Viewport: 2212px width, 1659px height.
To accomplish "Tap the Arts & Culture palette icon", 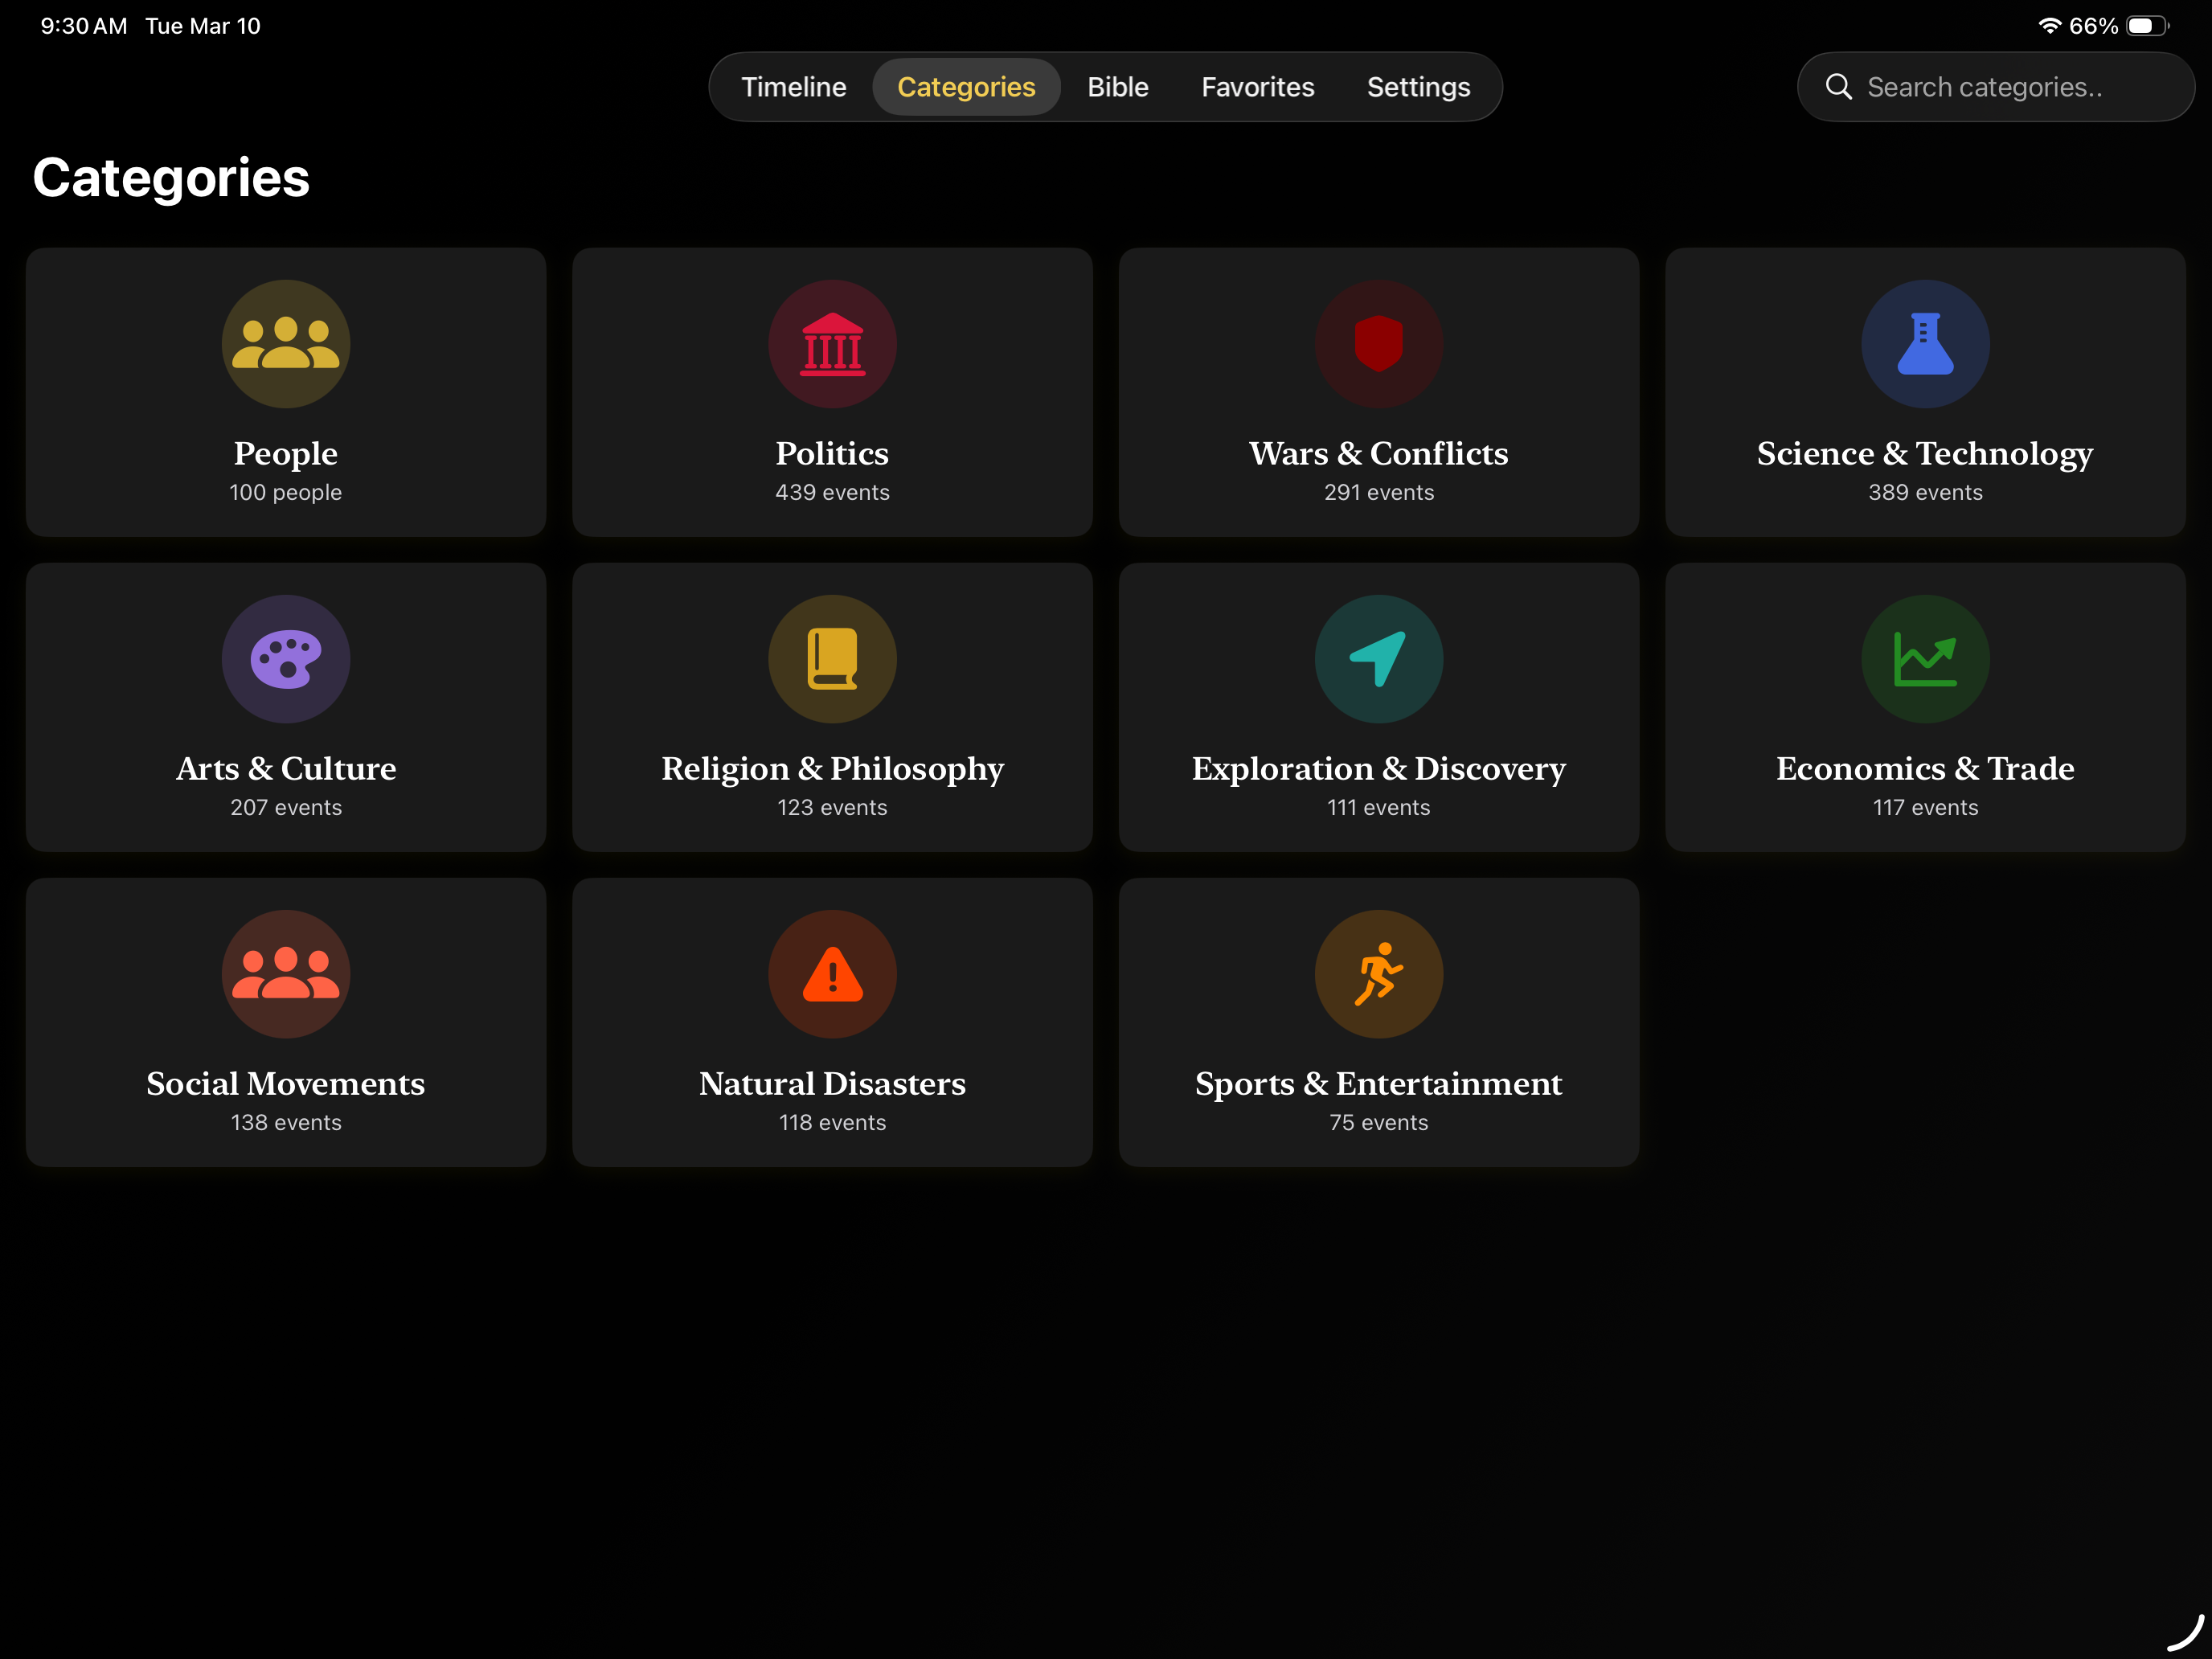I will pos(286,659).
